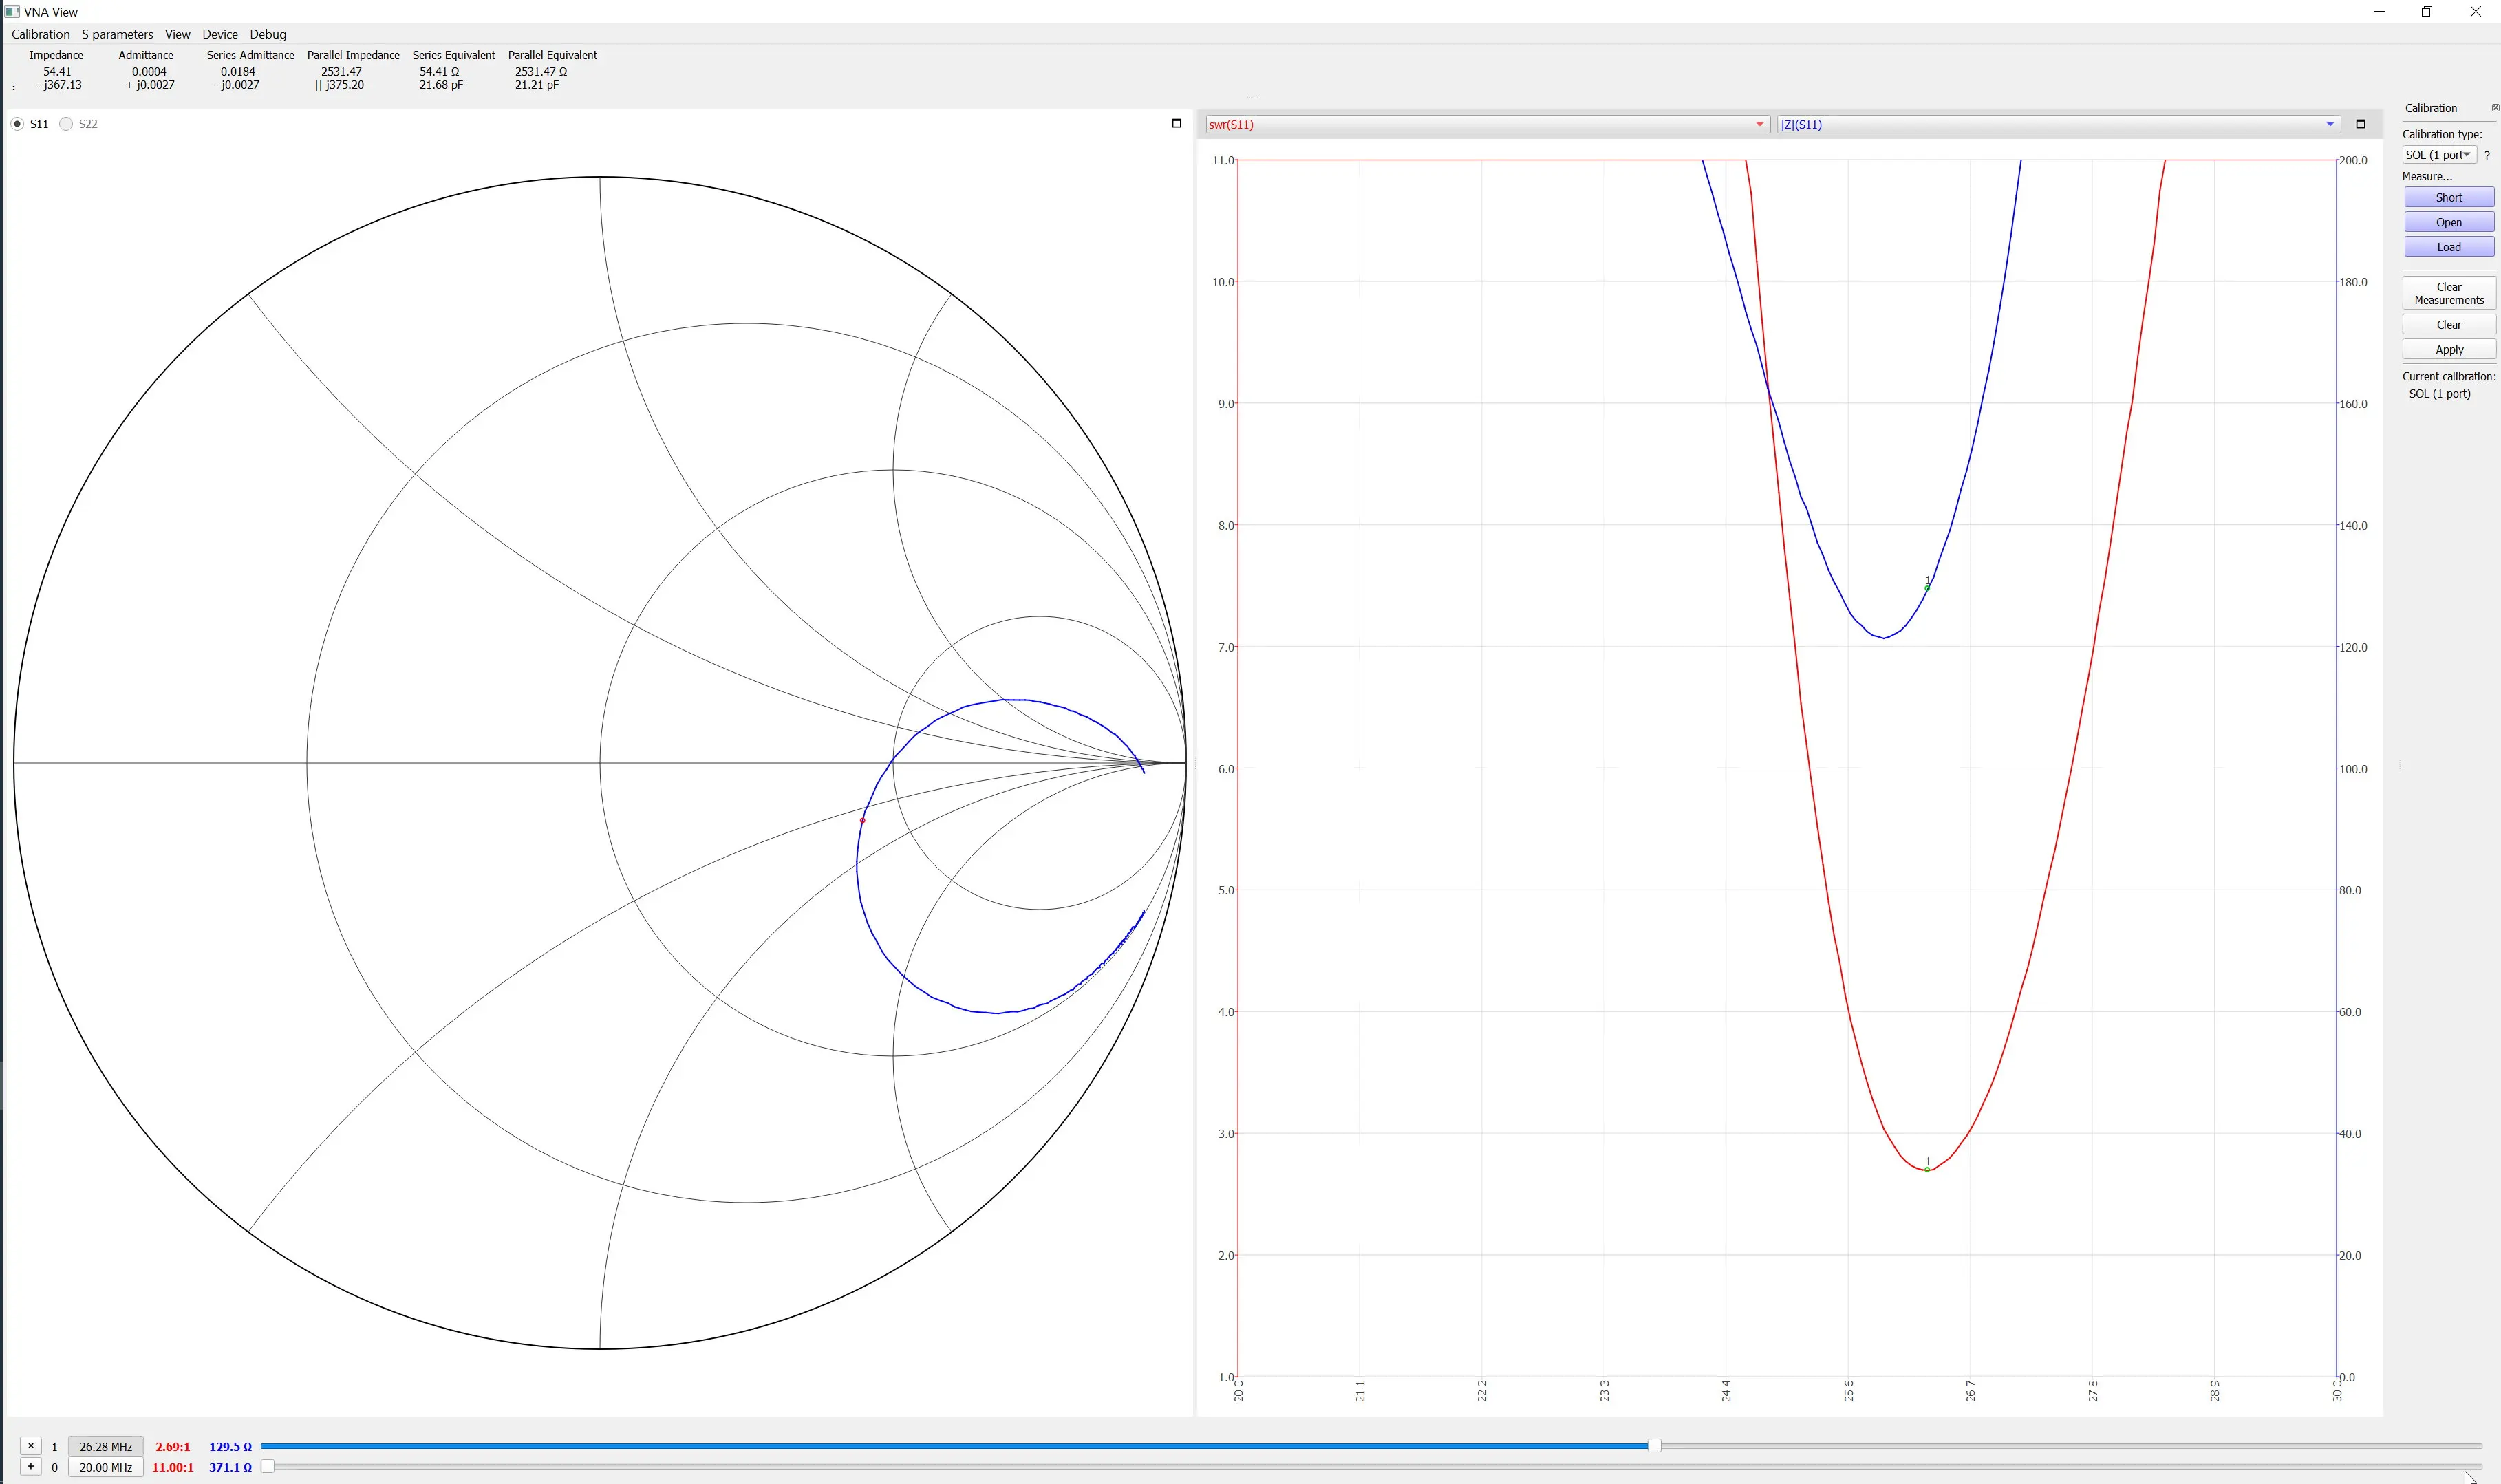Screen dimensions: 2501x1484
Task: Open the |Z|(S11) trace dropdown
Action: (2058, 124)
